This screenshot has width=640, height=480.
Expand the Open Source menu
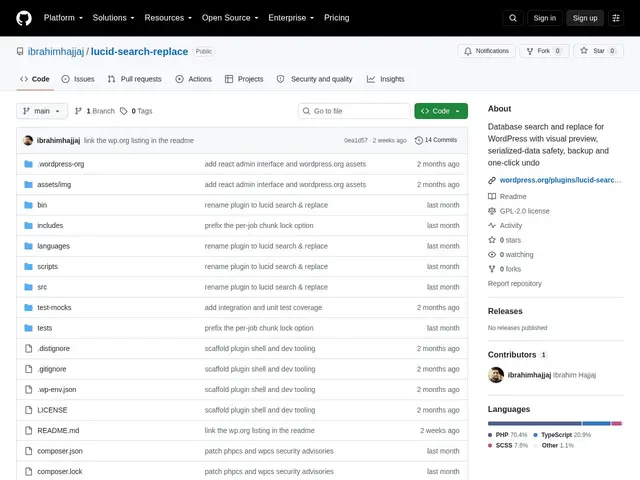[x=230, y=18]
